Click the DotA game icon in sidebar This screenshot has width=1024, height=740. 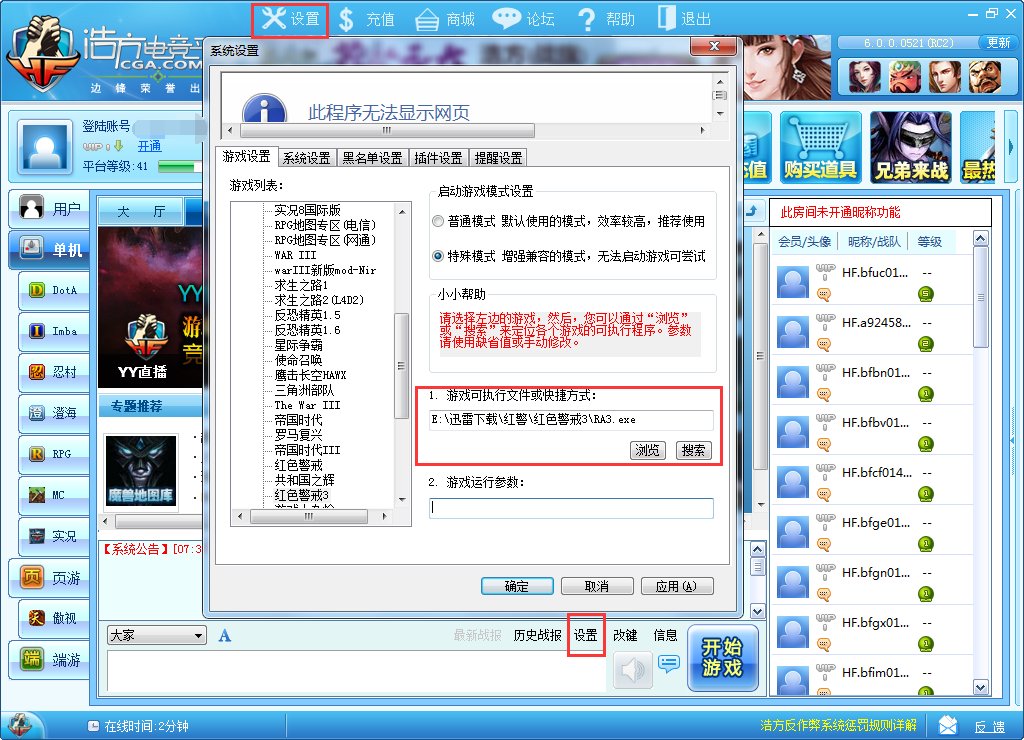tap(36, 289)
